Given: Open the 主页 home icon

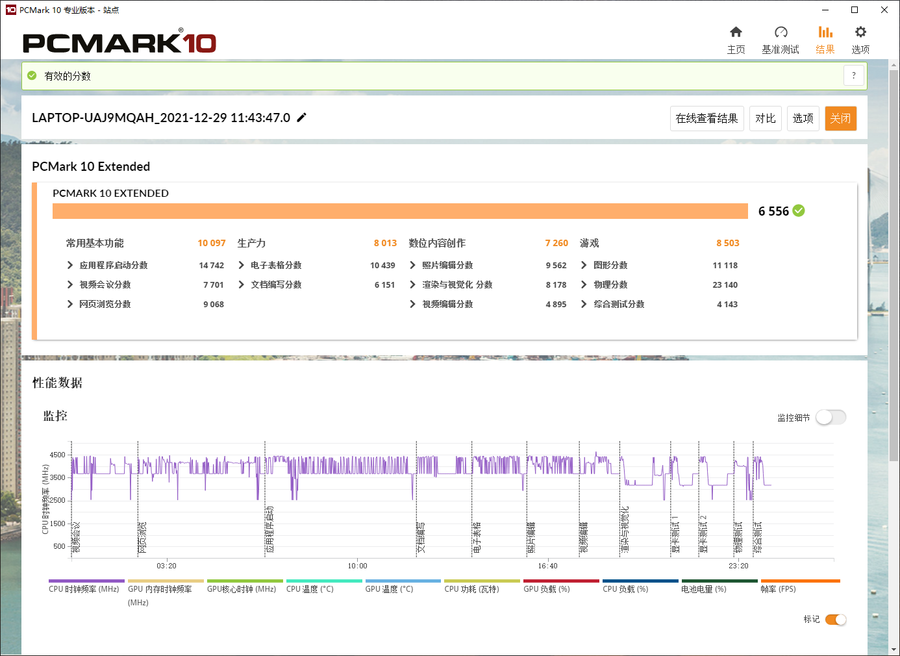Looking at the screenshot, I should [x=736, y=32].
